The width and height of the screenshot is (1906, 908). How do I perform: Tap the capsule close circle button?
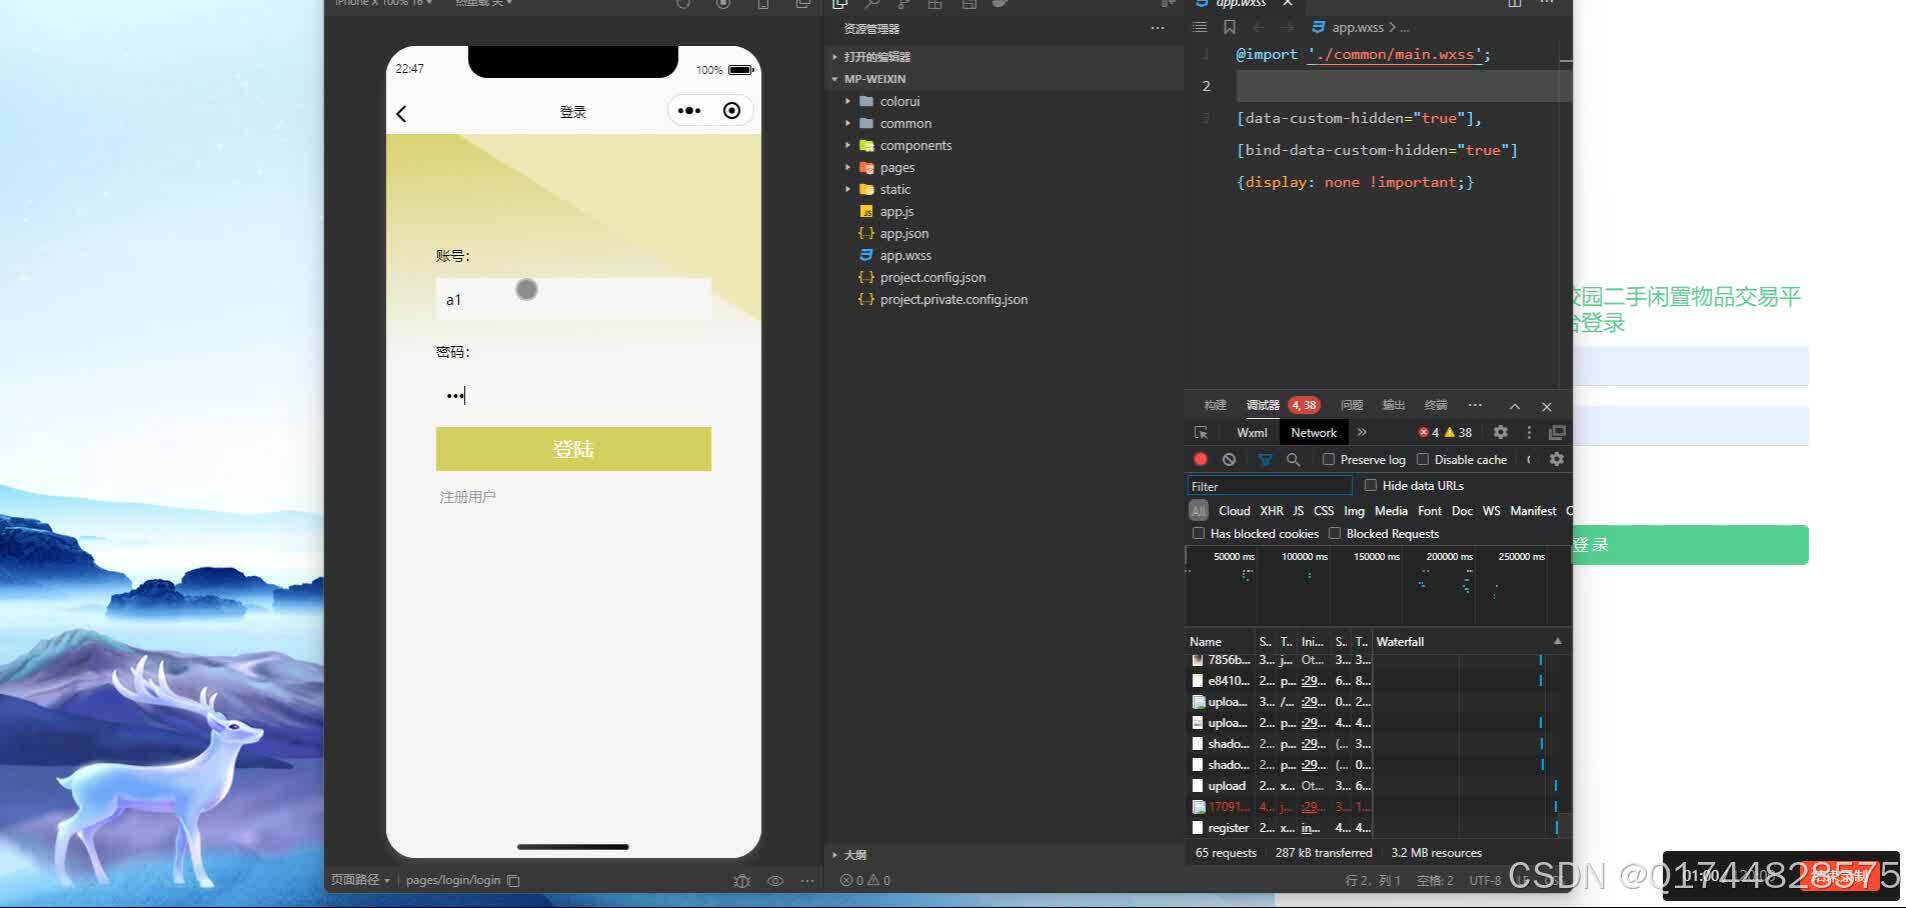[x=732, y=111]
